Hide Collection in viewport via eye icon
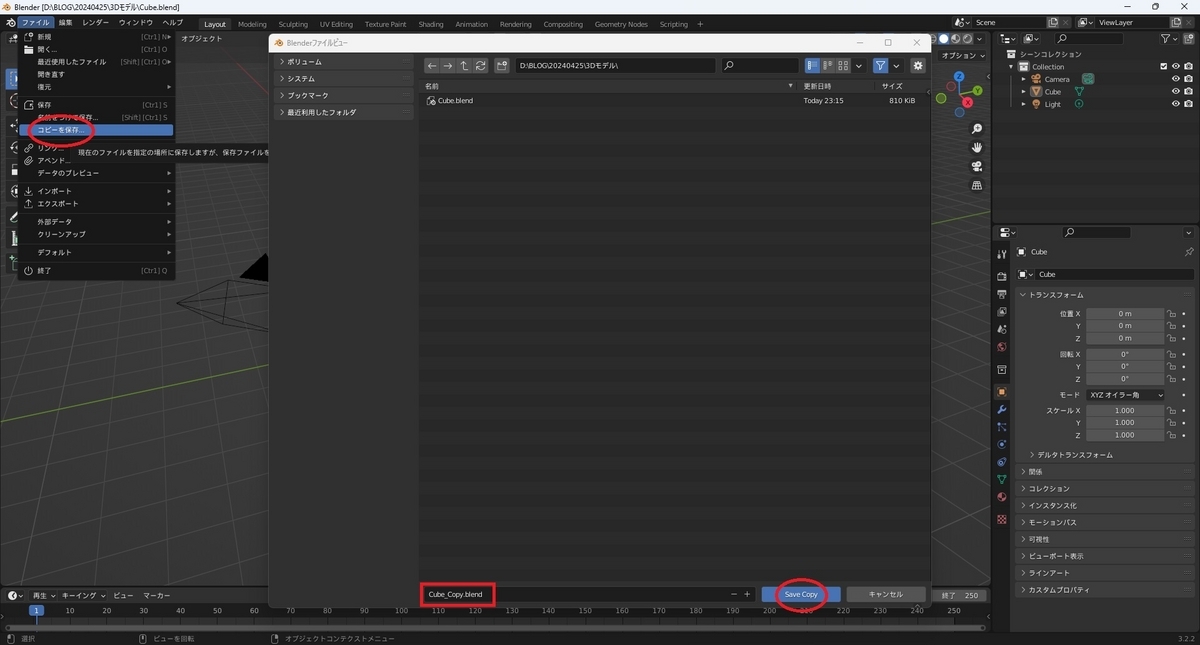The height and width of the screenshot is (645, 1200). (1176, 67)
